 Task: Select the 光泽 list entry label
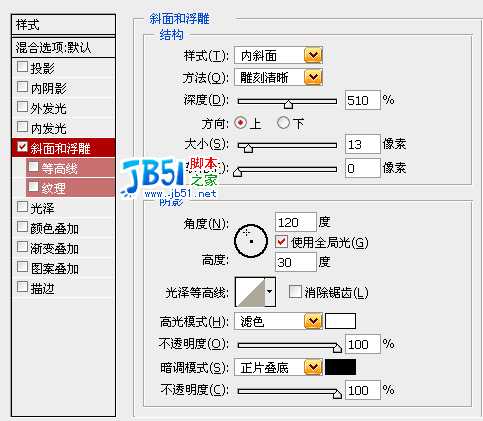[42, 209]
